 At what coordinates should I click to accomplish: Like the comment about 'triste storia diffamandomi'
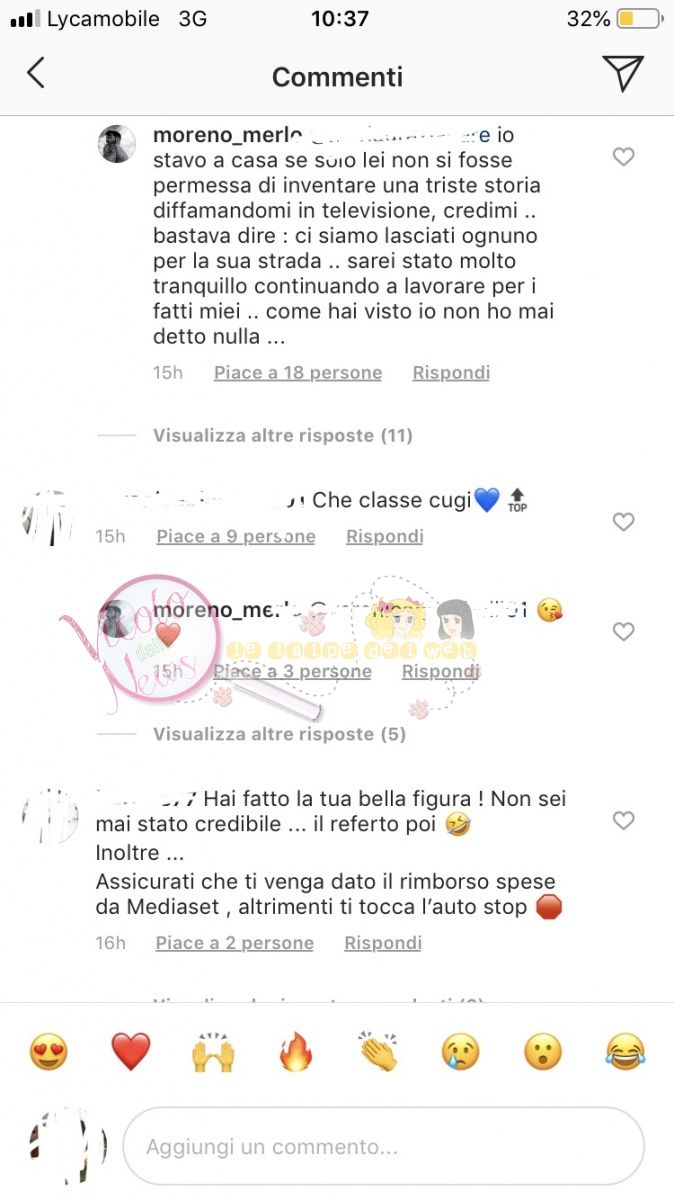click(623, 157)
